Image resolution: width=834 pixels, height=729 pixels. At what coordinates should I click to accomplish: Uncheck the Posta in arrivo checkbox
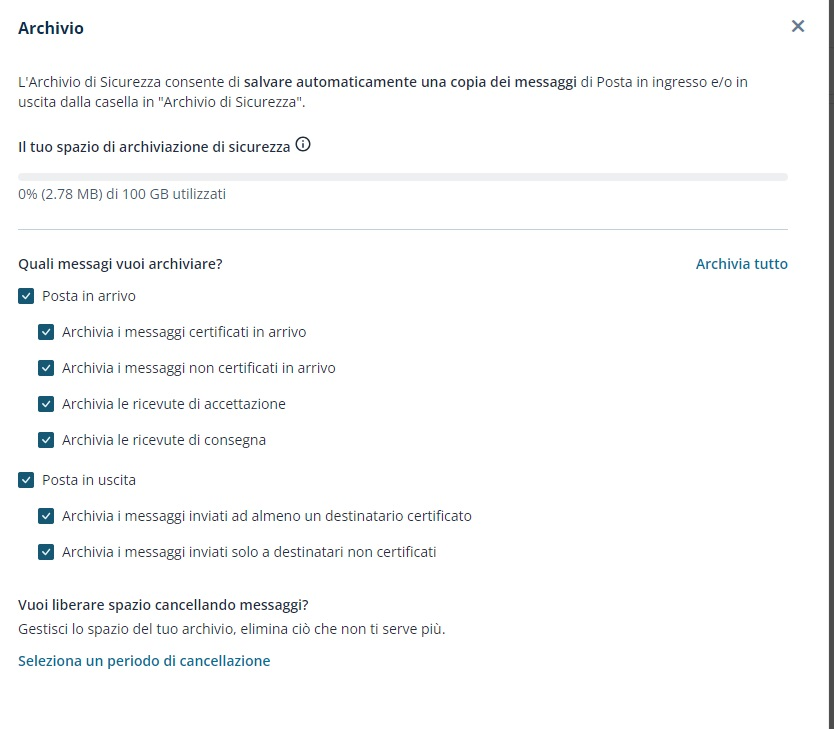coord(26,296)
